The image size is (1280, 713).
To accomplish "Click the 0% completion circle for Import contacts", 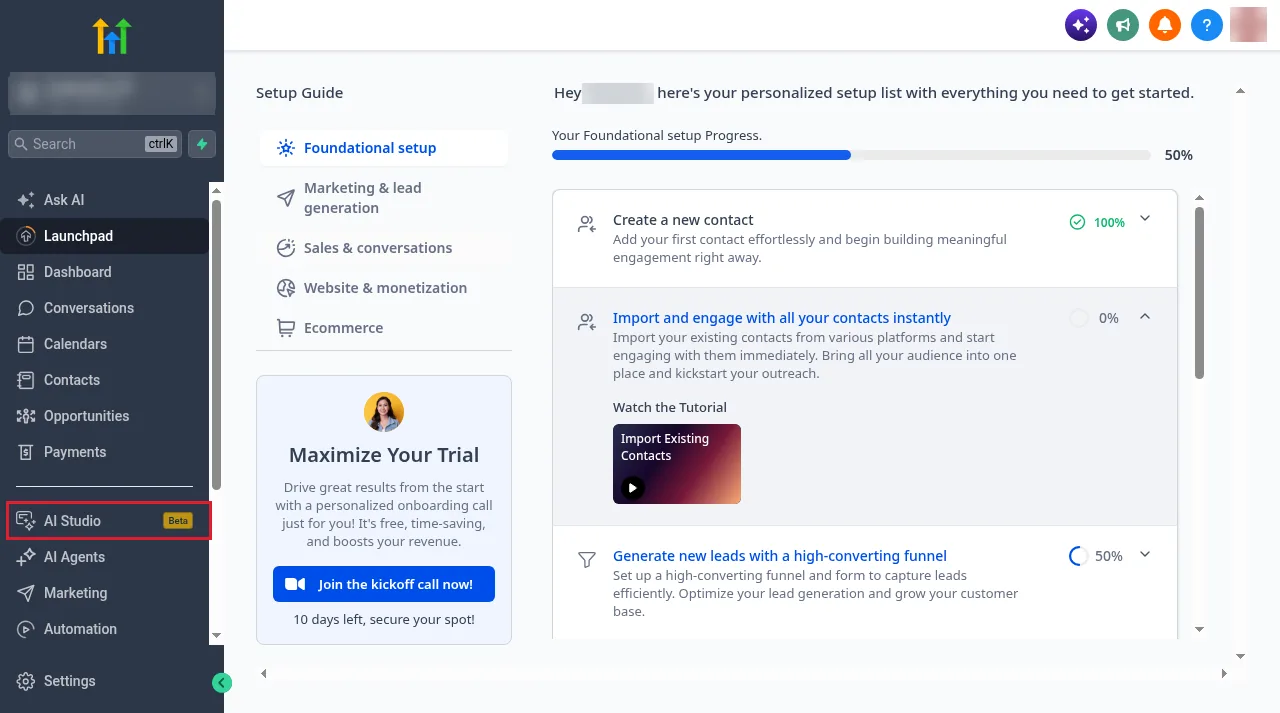I will (x=1078, y=318).
